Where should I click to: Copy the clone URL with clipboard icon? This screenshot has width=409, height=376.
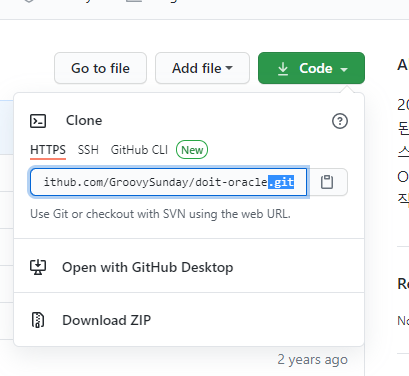coord(327,182)
